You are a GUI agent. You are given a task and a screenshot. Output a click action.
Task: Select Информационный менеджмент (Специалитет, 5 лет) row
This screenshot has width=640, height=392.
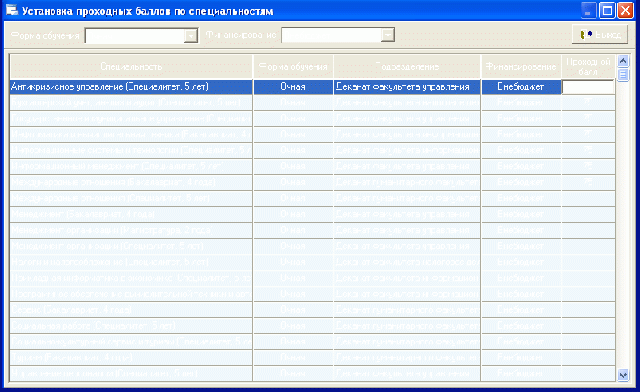pos(312,167)
